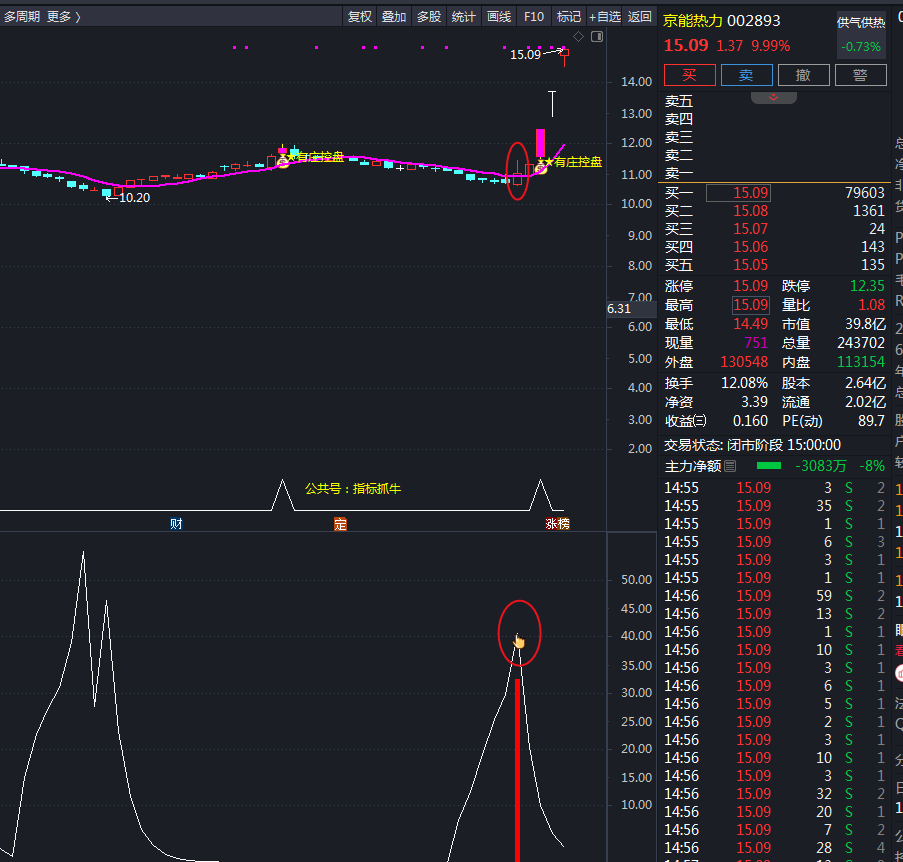Click the 外盘 value 130548
The height and width of the screenshot is (862, 903).
744,362
